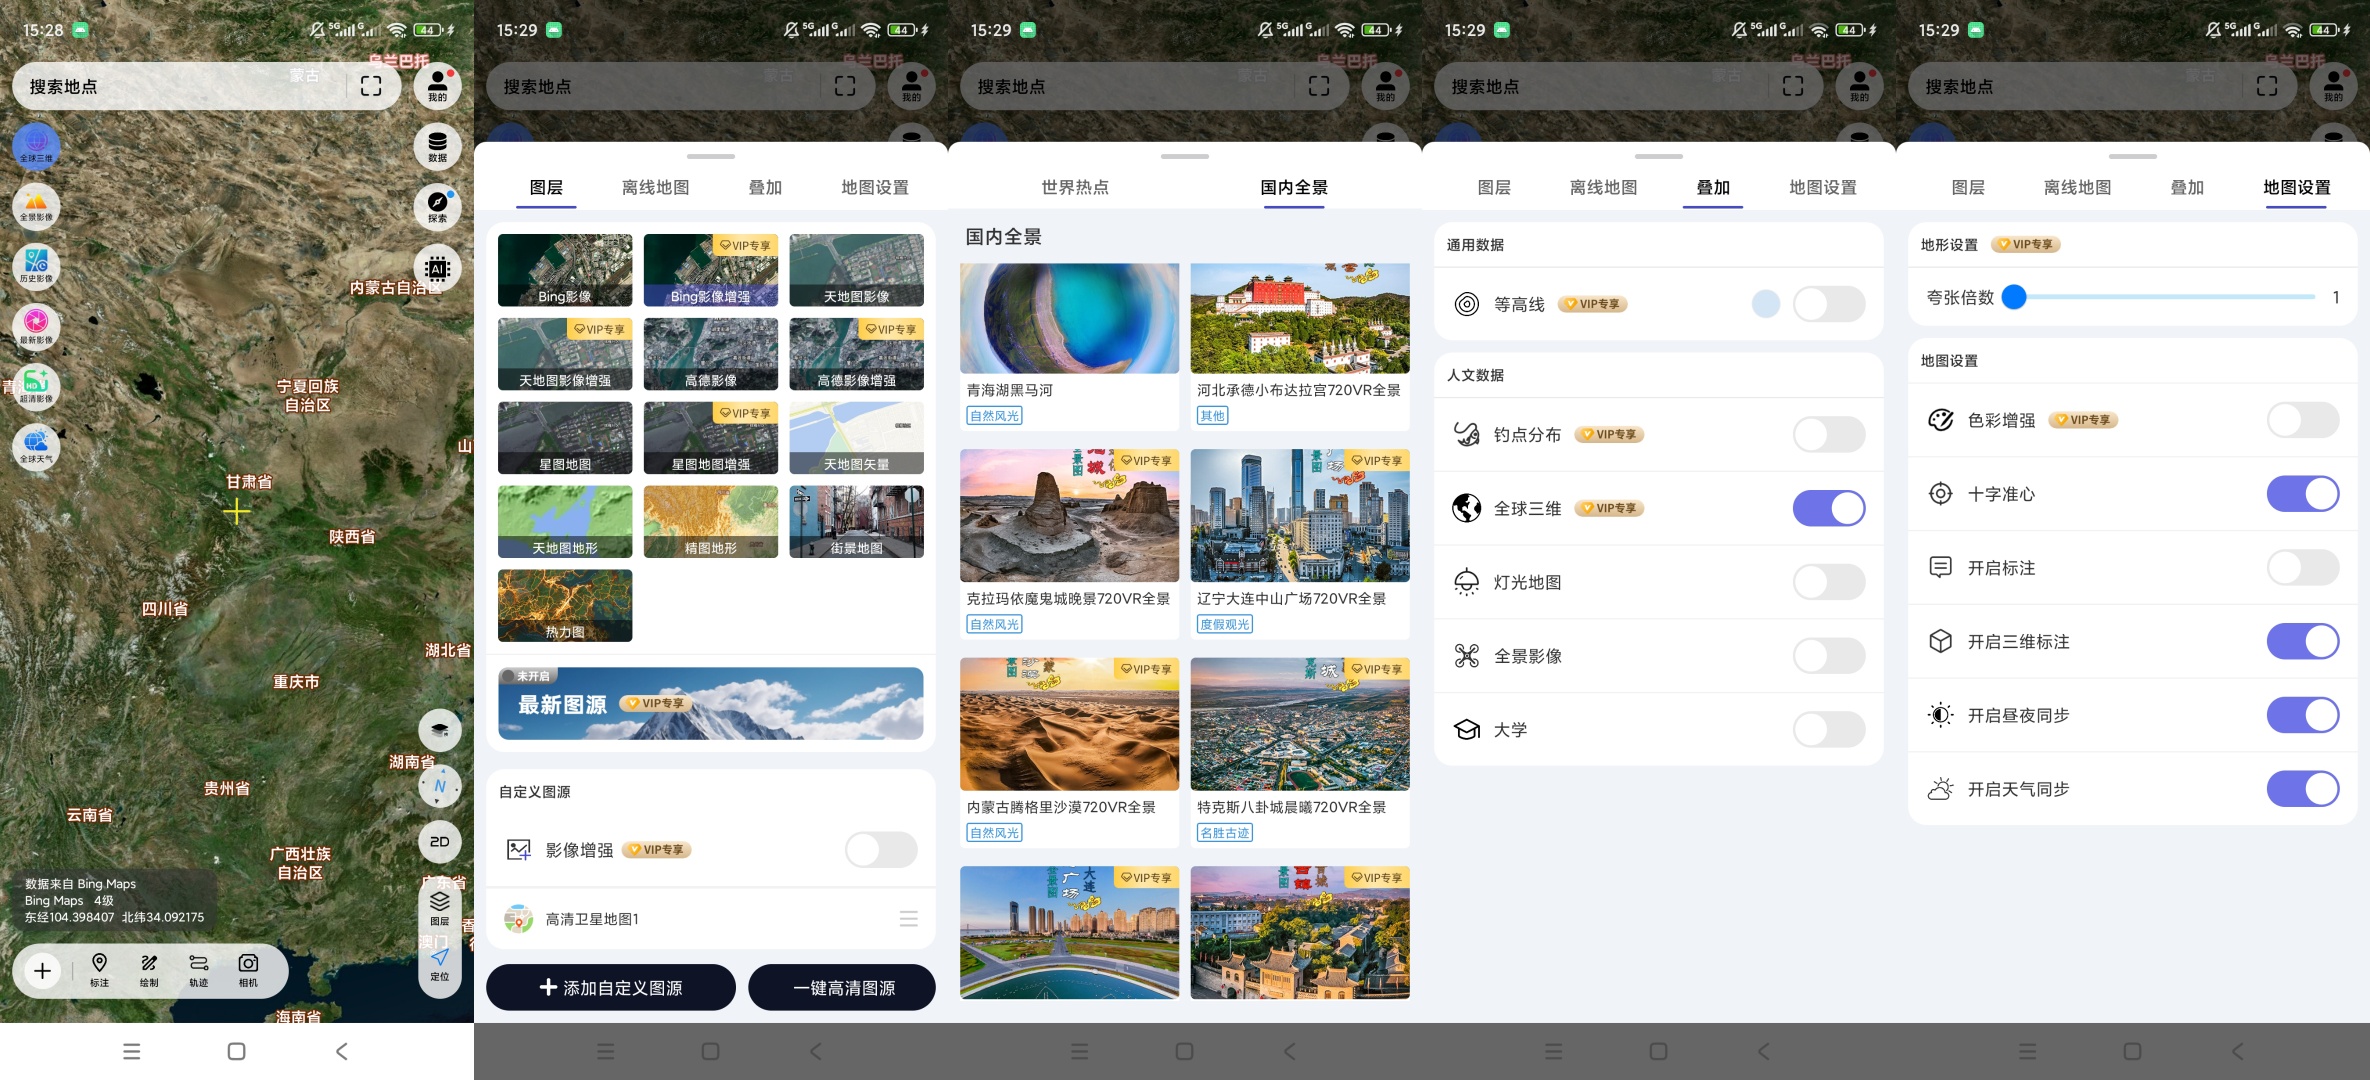Enable the 等高线 contour switch

tap(1829, 304)
